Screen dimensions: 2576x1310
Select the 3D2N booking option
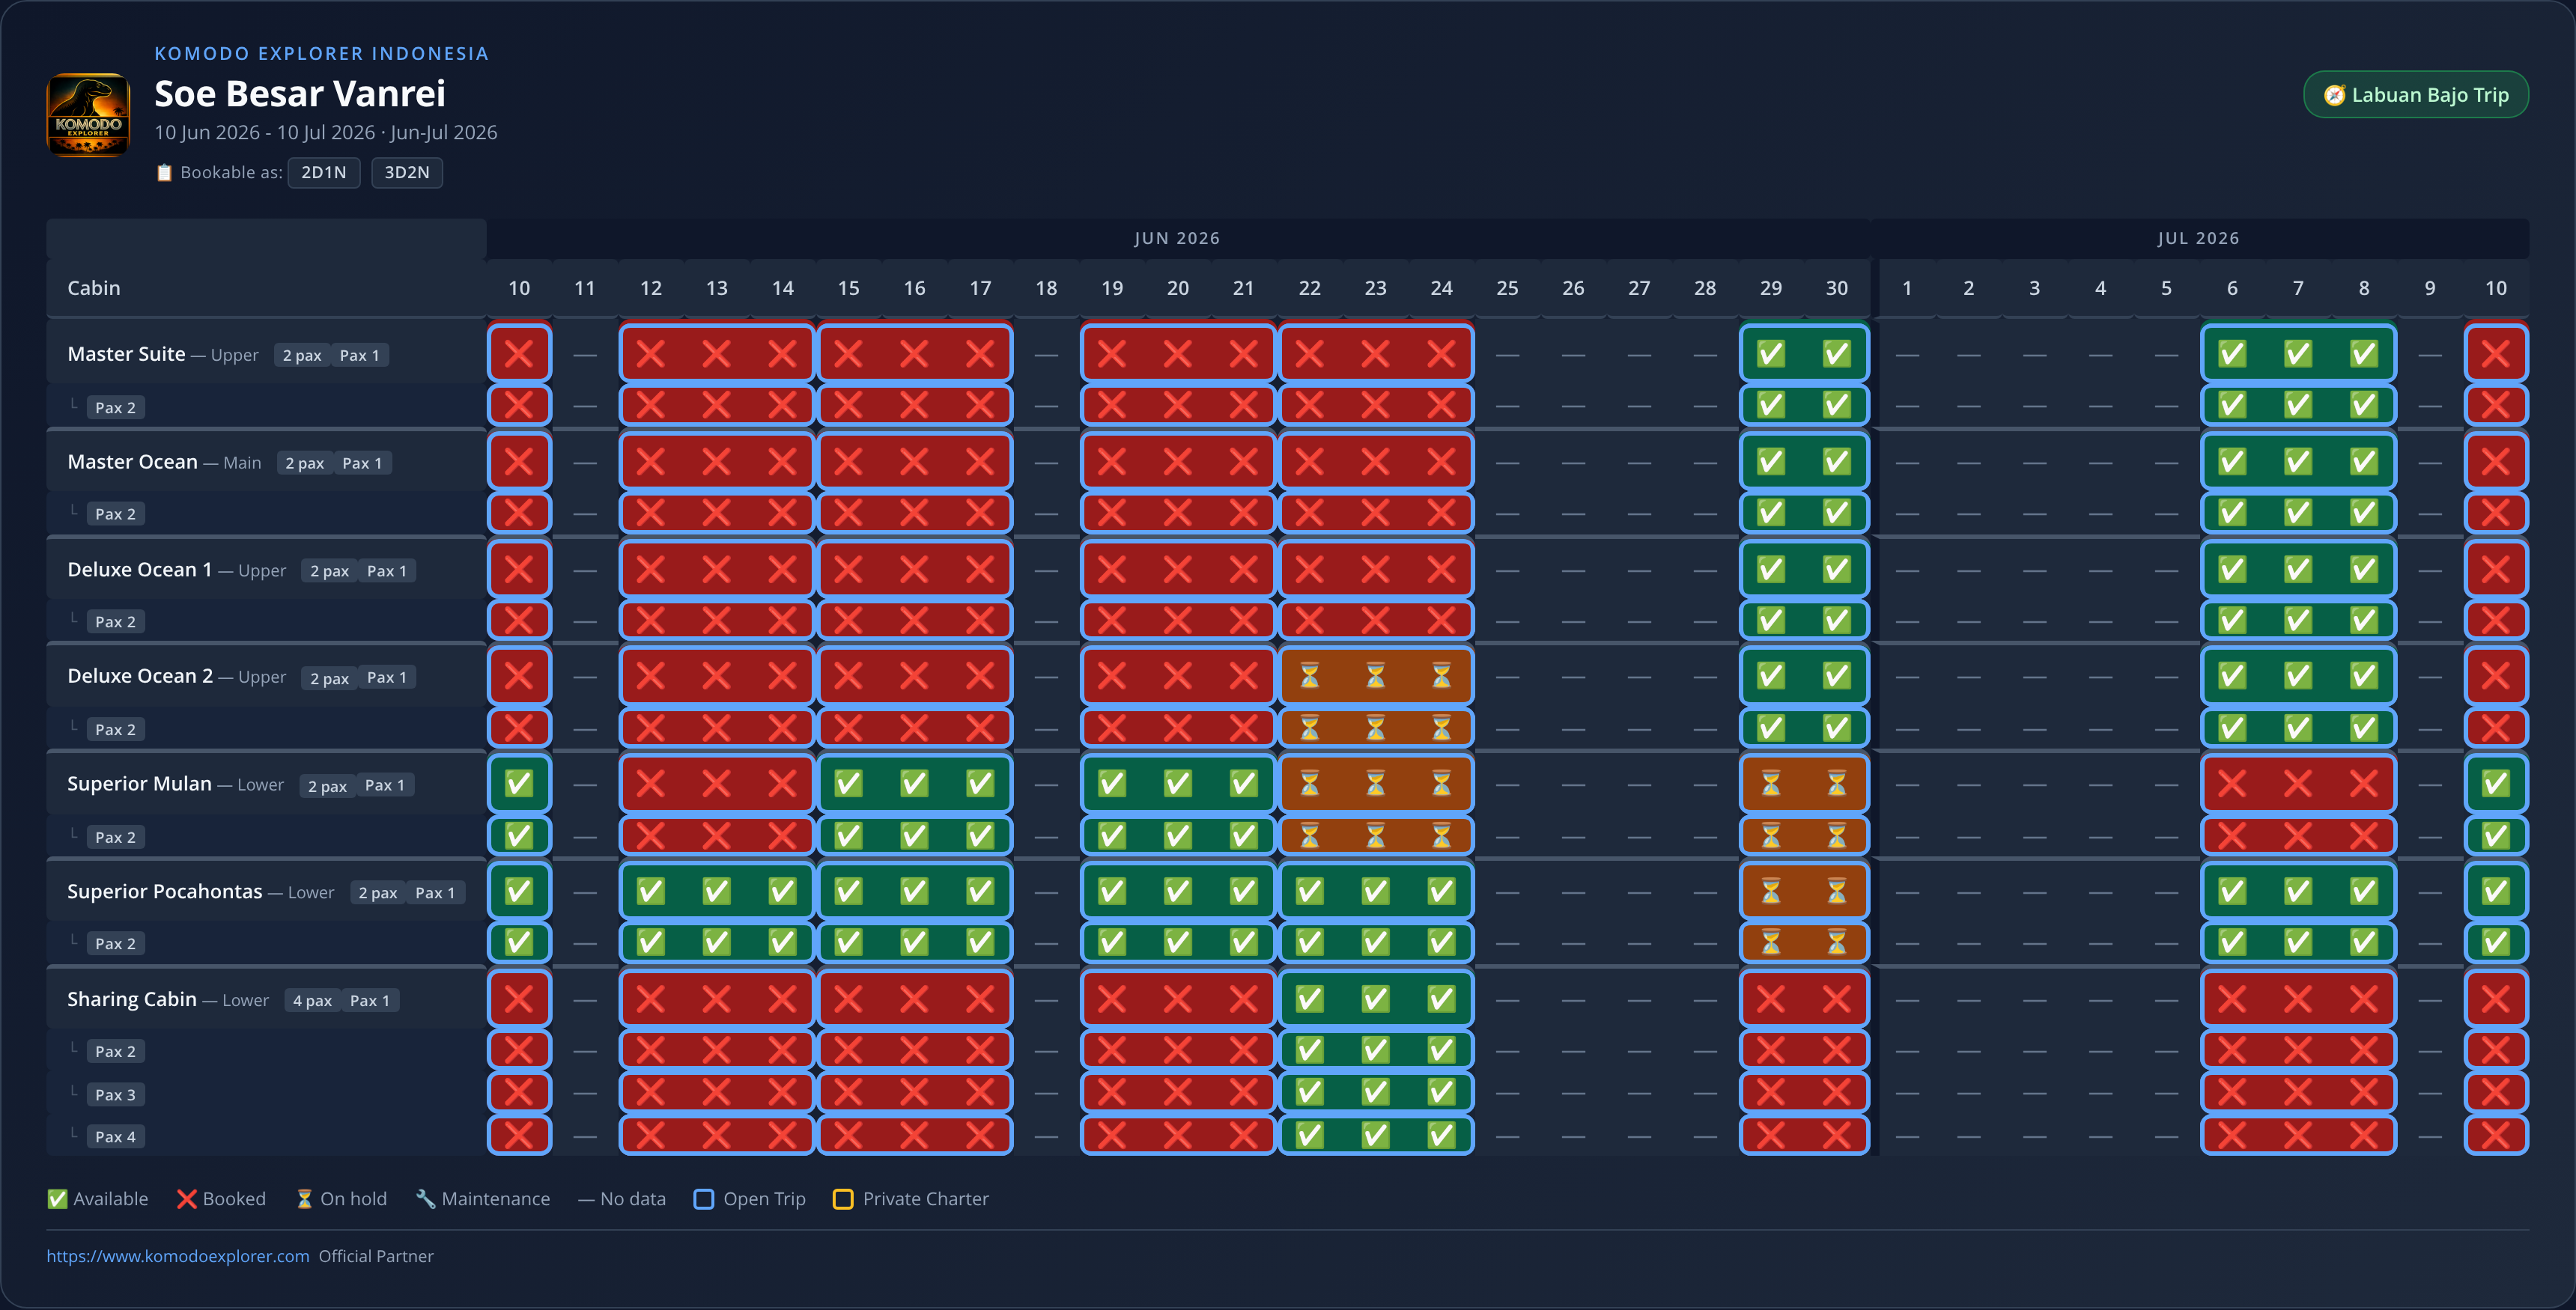(407, 172)
